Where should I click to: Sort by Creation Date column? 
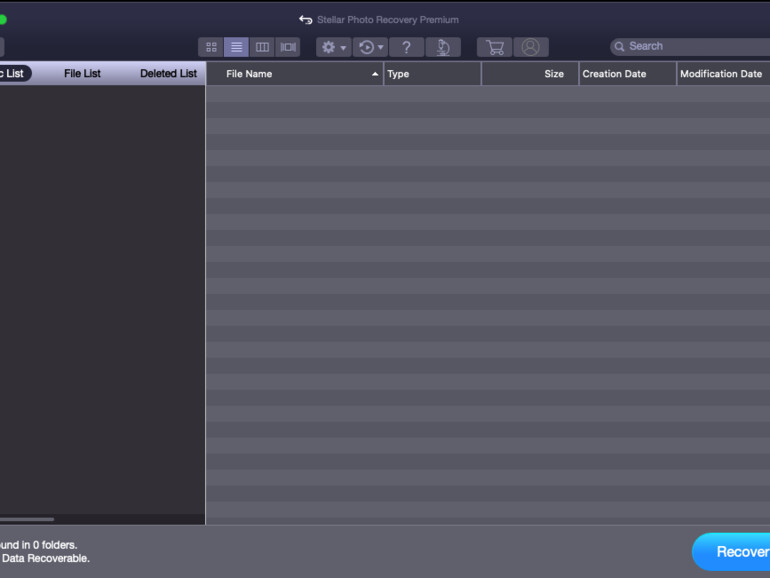(628, 74)
